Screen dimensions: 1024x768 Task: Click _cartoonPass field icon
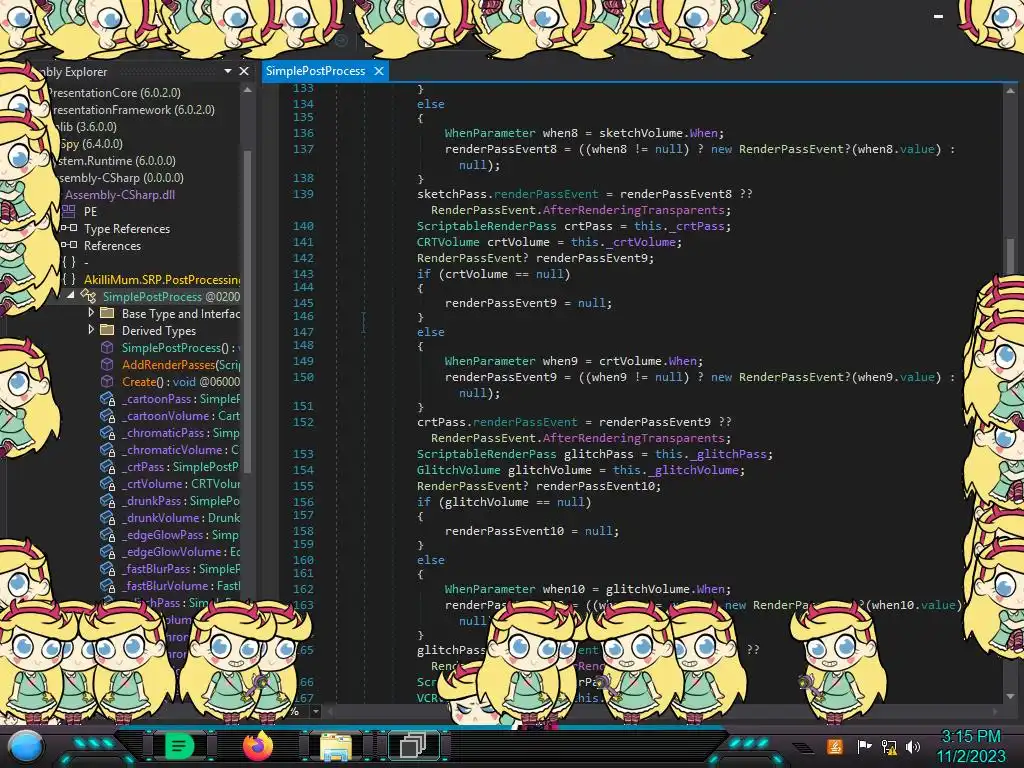pyautogui.click(x=107, y=398)
